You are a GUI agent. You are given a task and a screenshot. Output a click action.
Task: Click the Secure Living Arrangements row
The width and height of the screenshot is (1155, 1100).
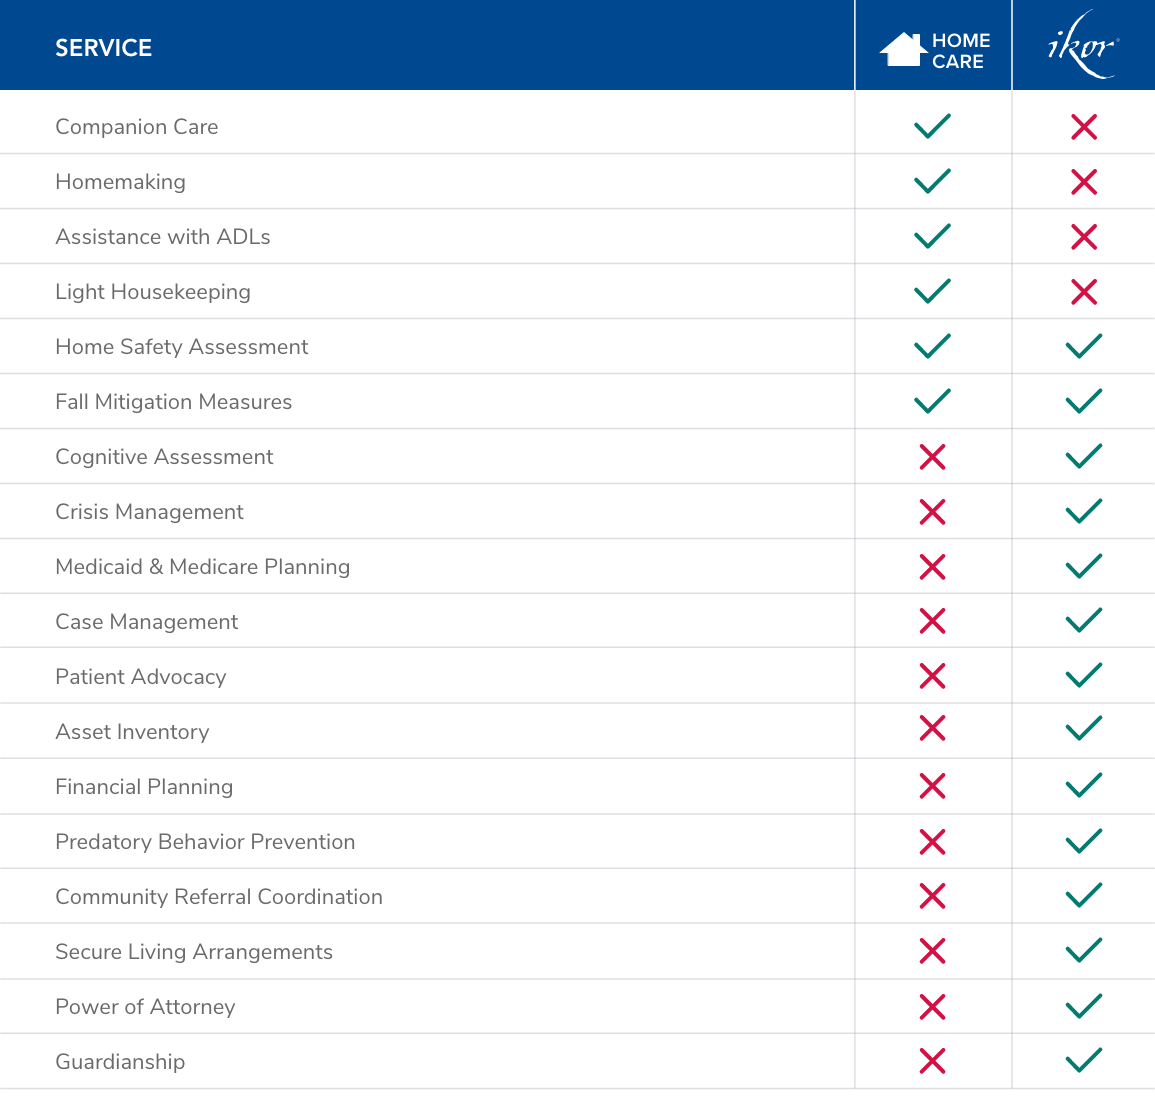tap(194, 951)
